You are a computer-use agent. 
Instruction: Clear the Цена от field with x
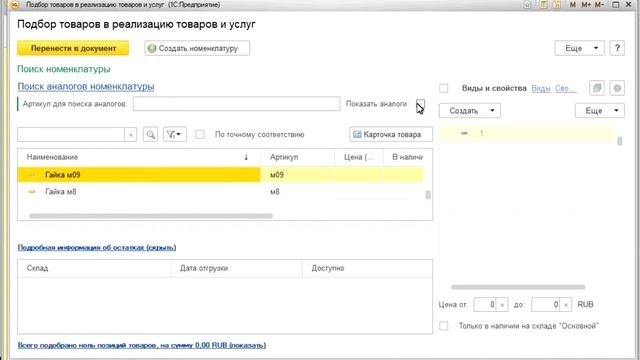pyautogui.click(x=502, y=304)
